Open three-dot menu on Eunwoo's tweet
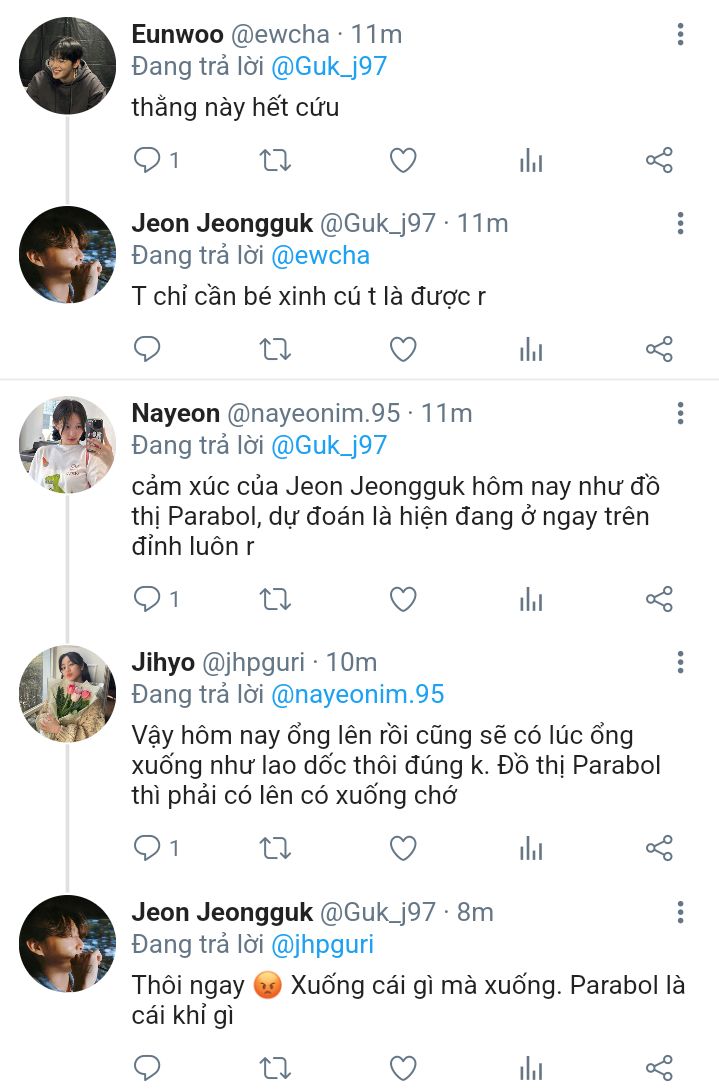The width and height of the screenshot is (719, 1091). point(680,34)
